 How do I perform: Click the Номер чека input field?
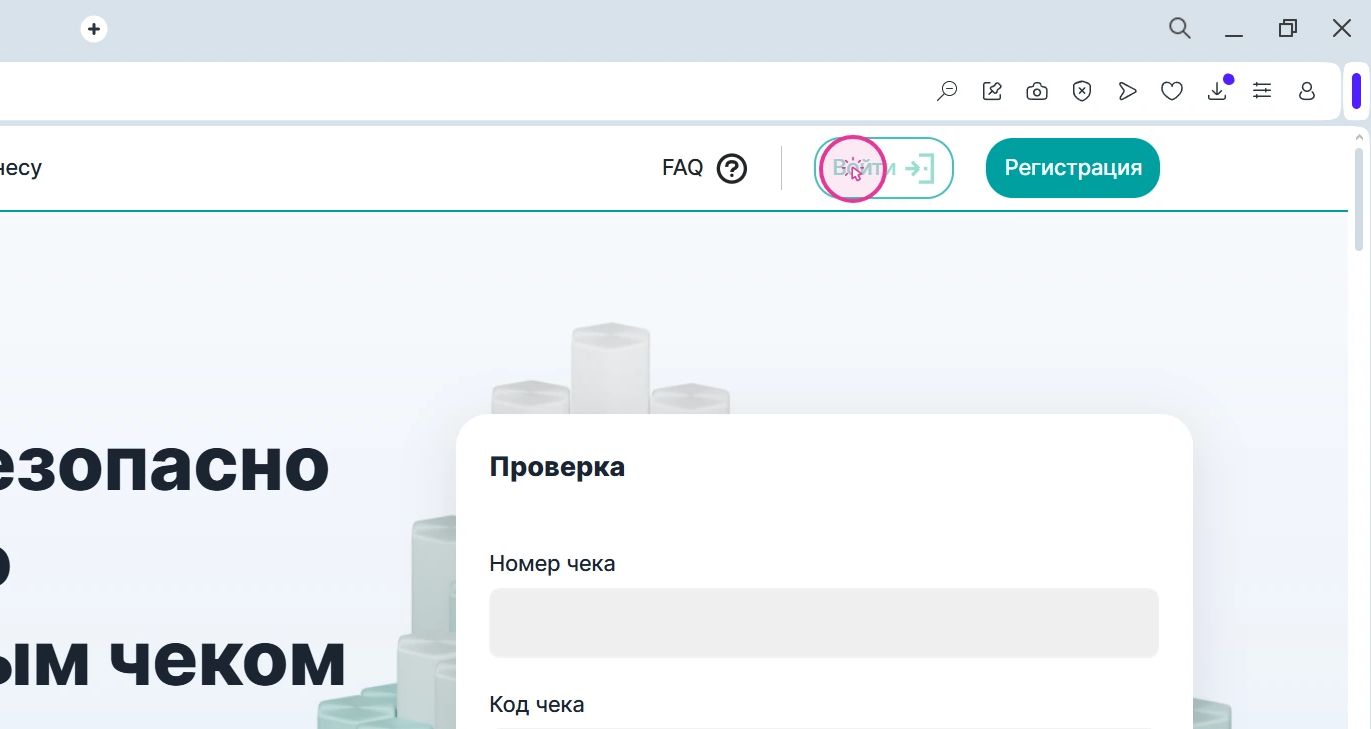[x=823, y=623]
